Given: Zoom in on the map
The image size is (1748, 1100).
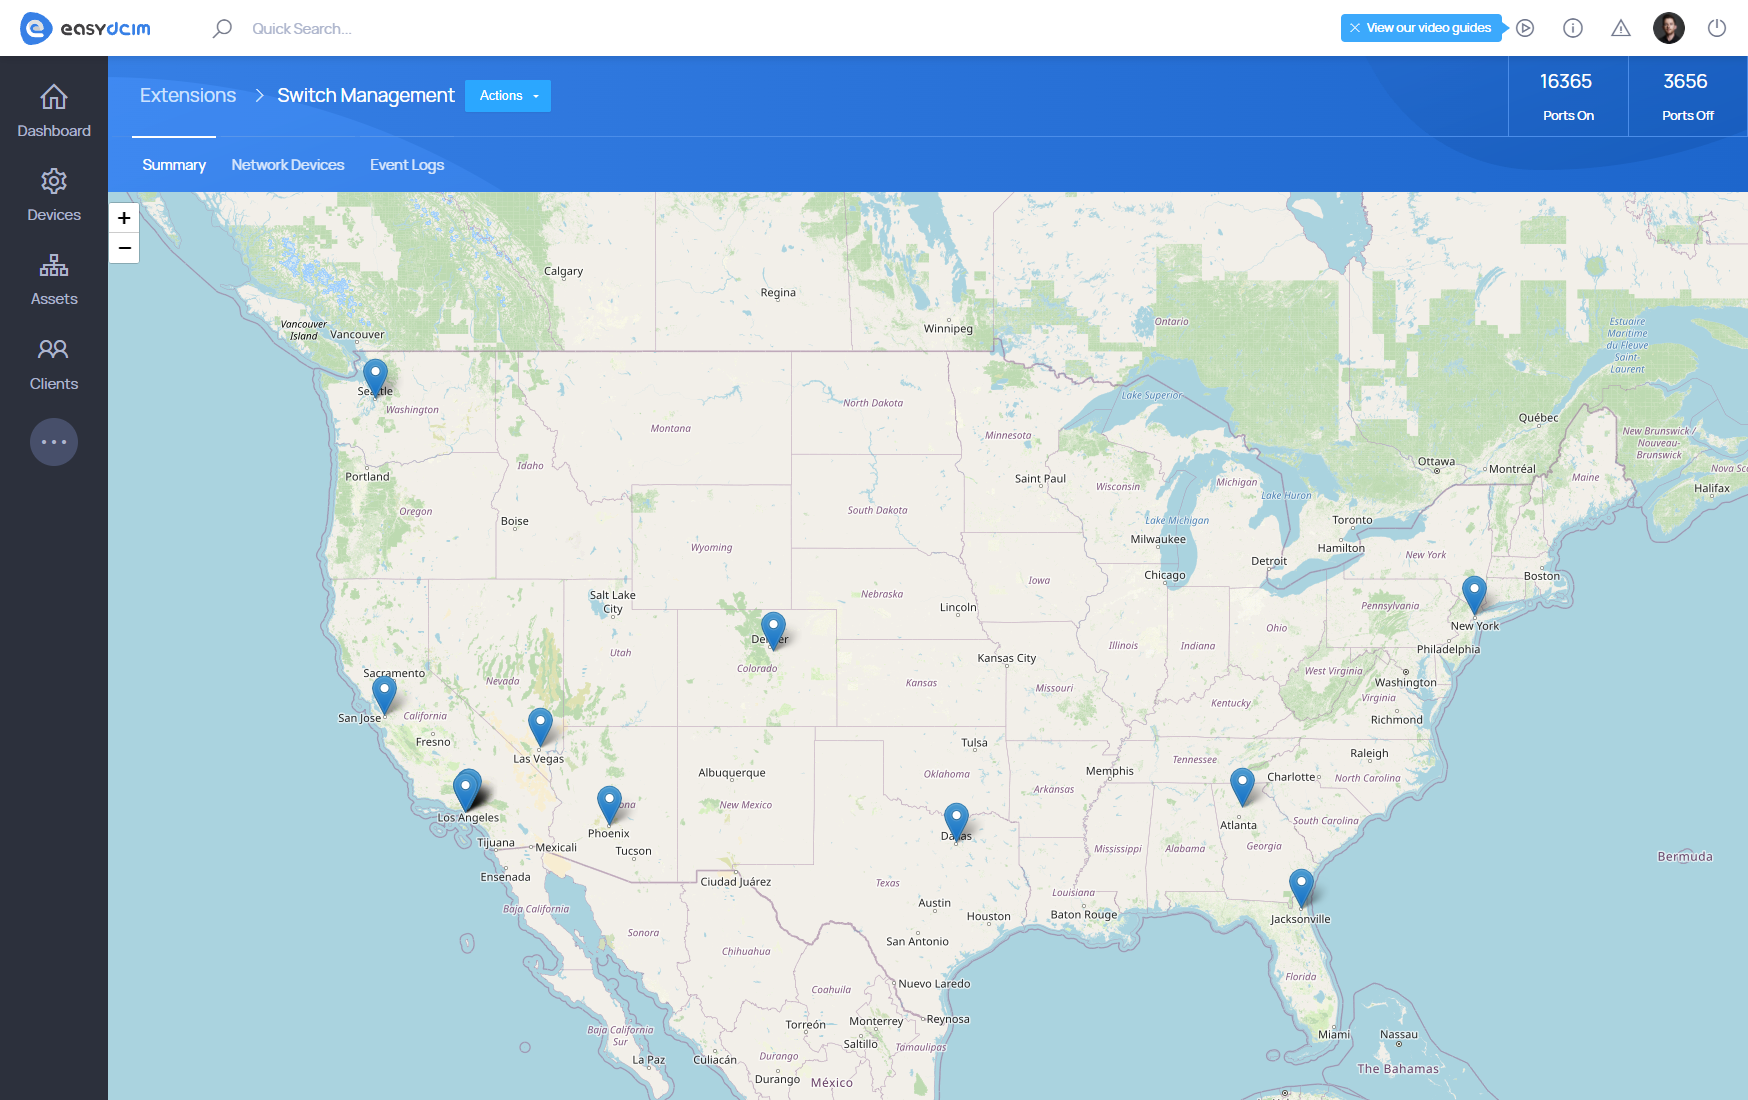Looking at the screenshot, I should [x=124, y=218].
